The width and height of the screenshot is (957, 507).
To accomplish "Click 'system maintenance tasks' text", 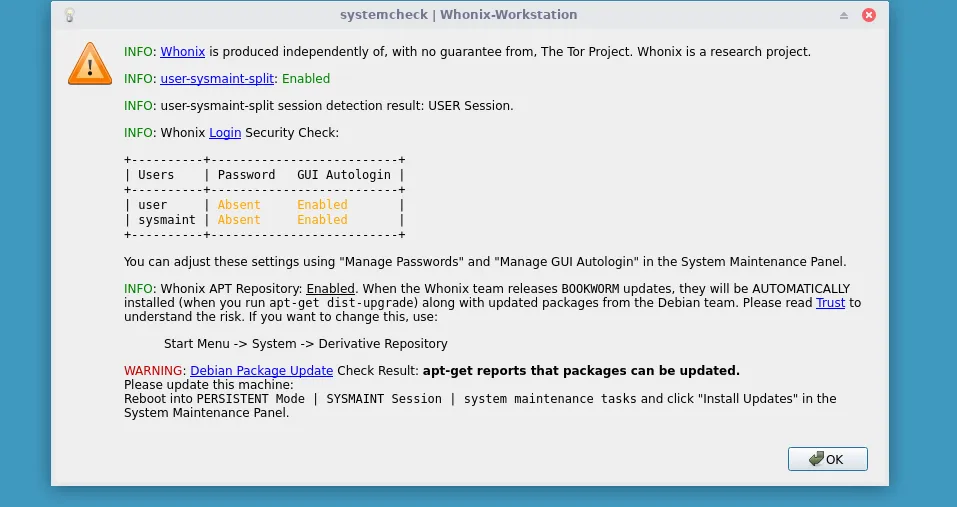I will [x=551, y=399].
